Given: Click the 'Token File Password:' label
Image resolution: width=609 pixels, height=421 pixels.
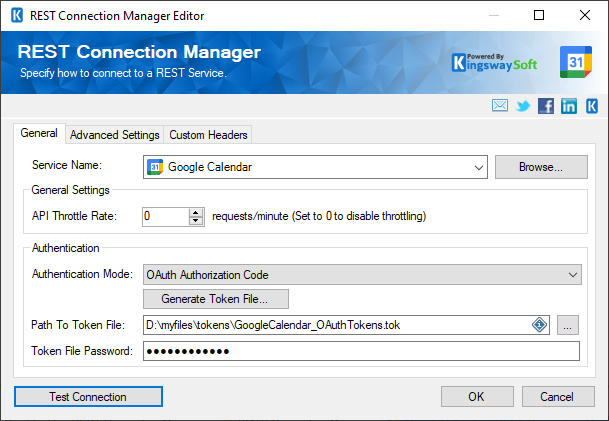Looking at the screenshot, I should (82, 351).
